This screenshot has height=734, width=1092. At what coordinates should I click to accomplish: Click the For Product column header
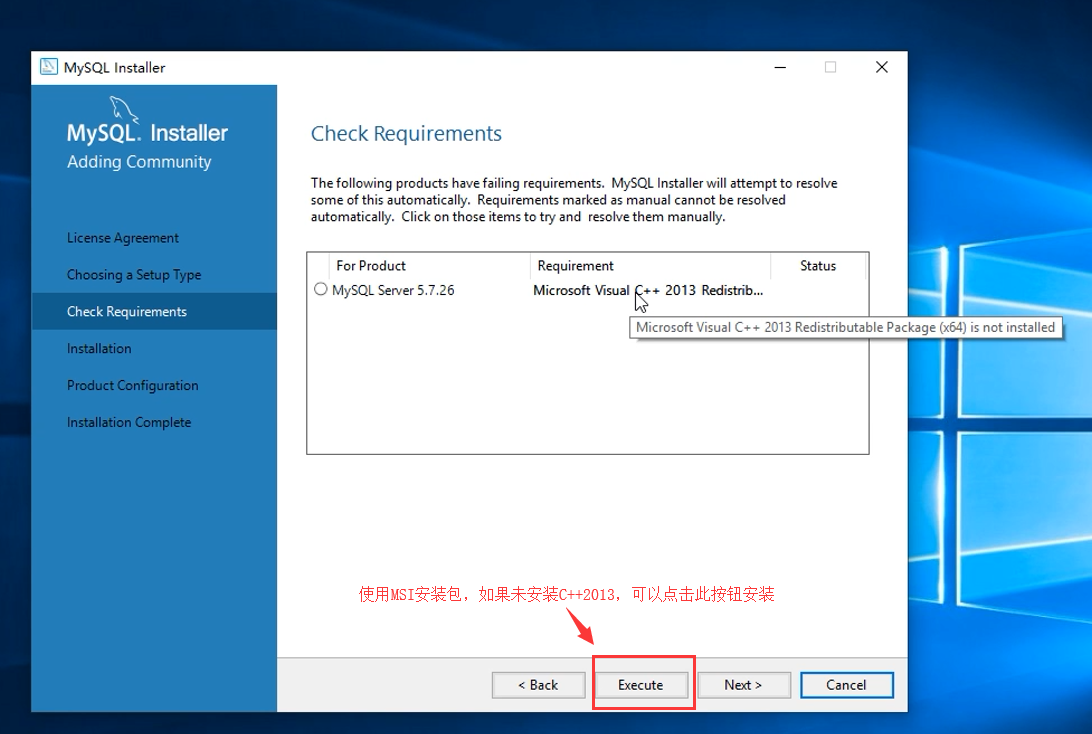click(430, 265)
